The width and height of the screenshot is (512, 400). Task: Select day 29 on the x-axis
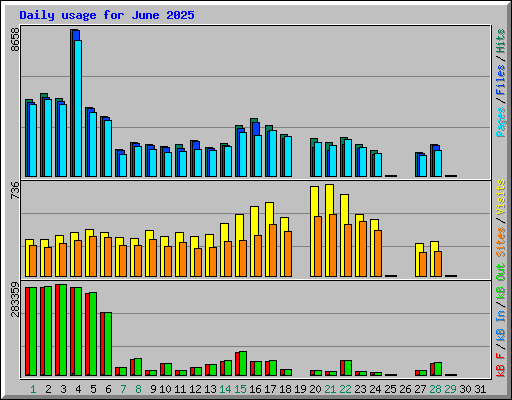[450, 389]
